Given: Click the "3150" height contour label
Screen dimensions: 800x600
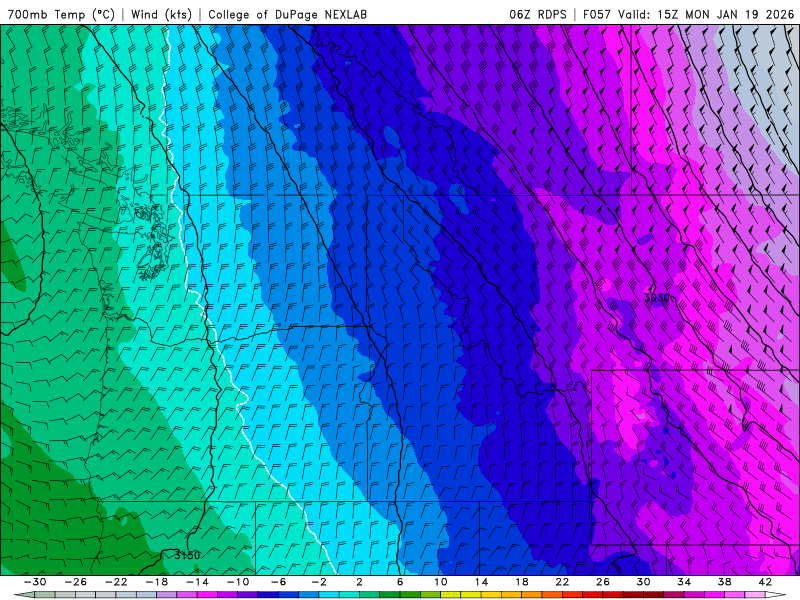Looking at the screenshot, I should [x=187, y=555].
